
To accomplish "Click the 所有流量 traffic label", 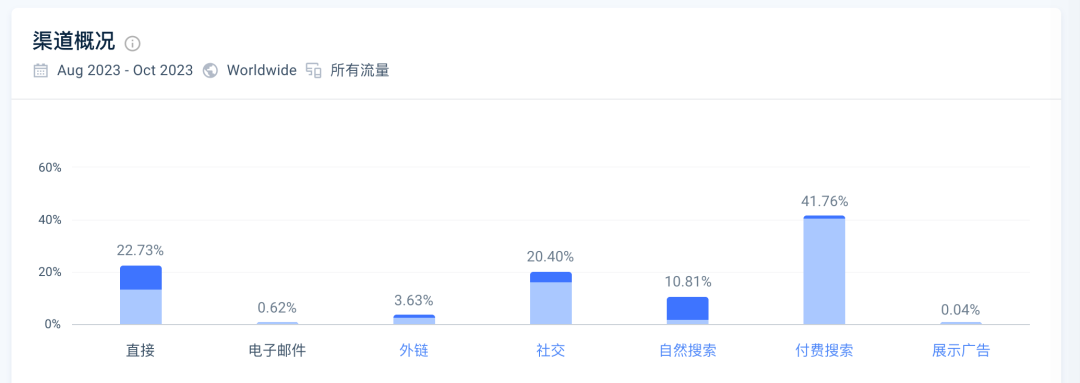I will (x=360, y=70).
